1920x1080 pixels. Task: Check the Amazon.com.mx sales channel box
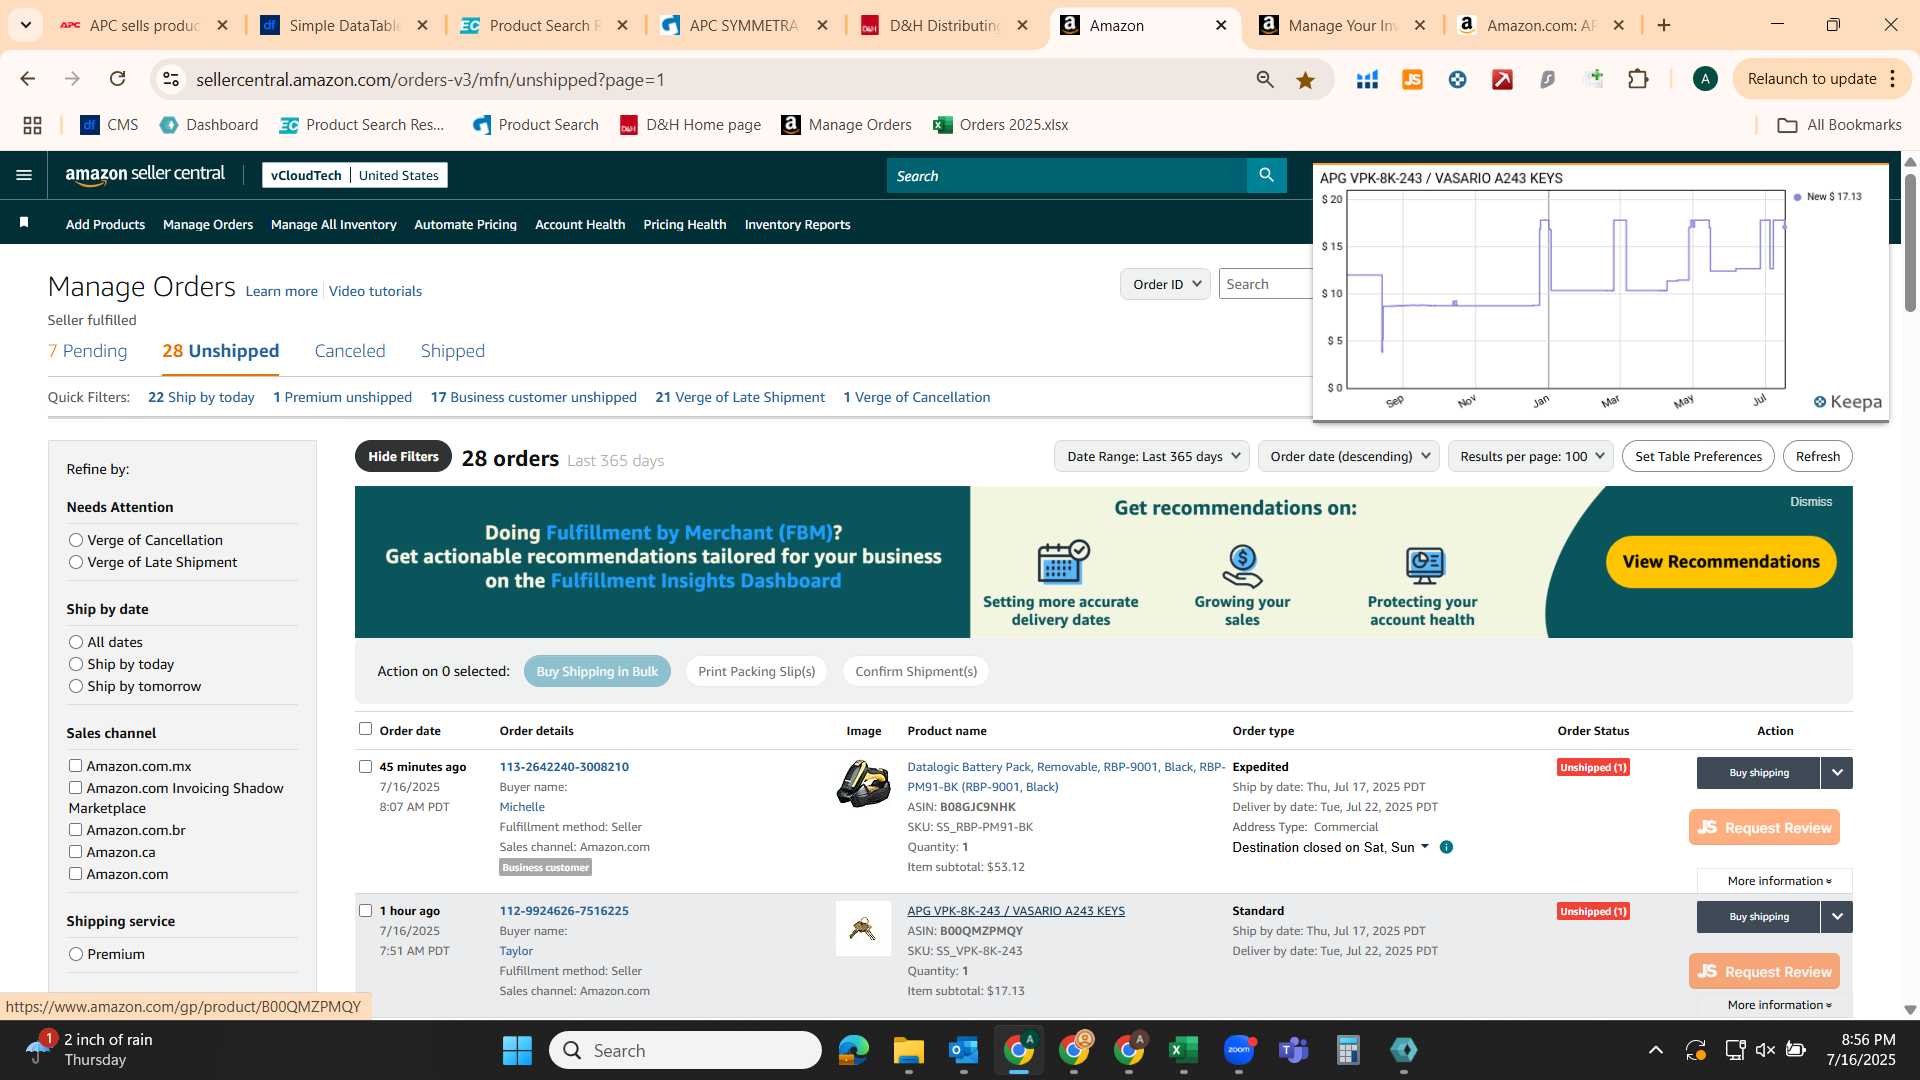coord(75,765)
